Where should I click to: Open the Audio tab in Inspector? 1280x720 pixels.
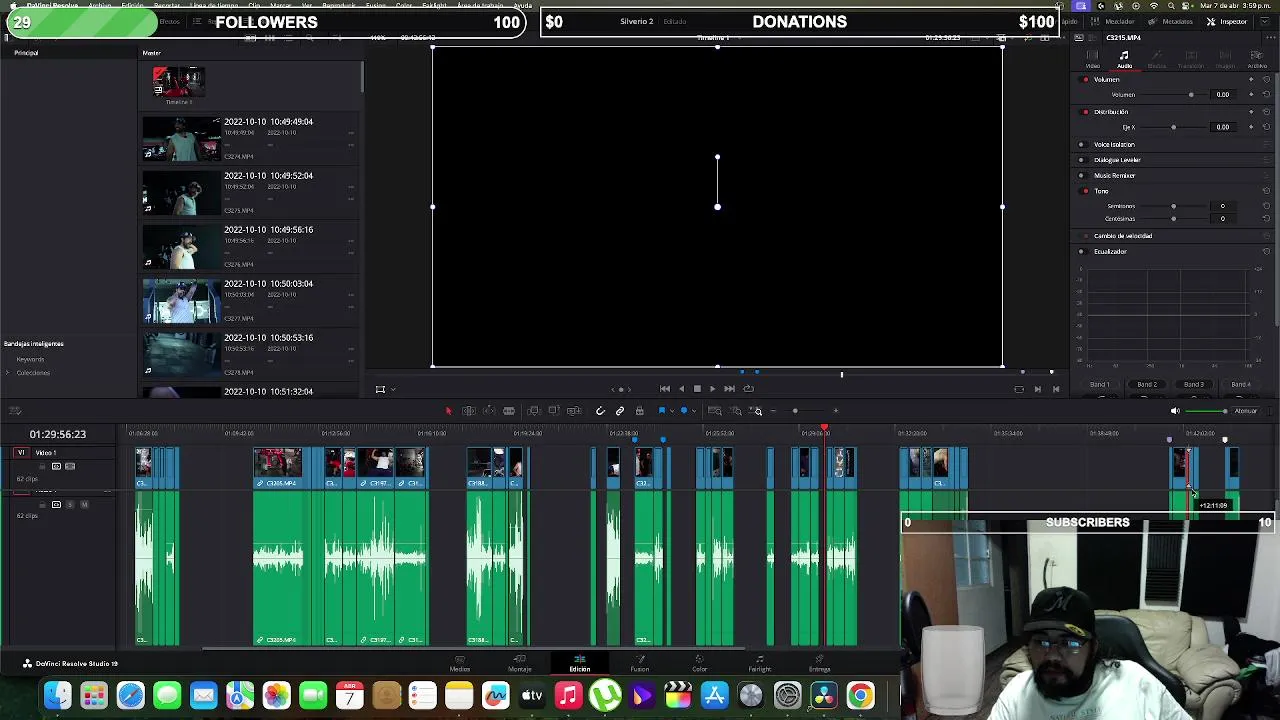[1124, 60]
